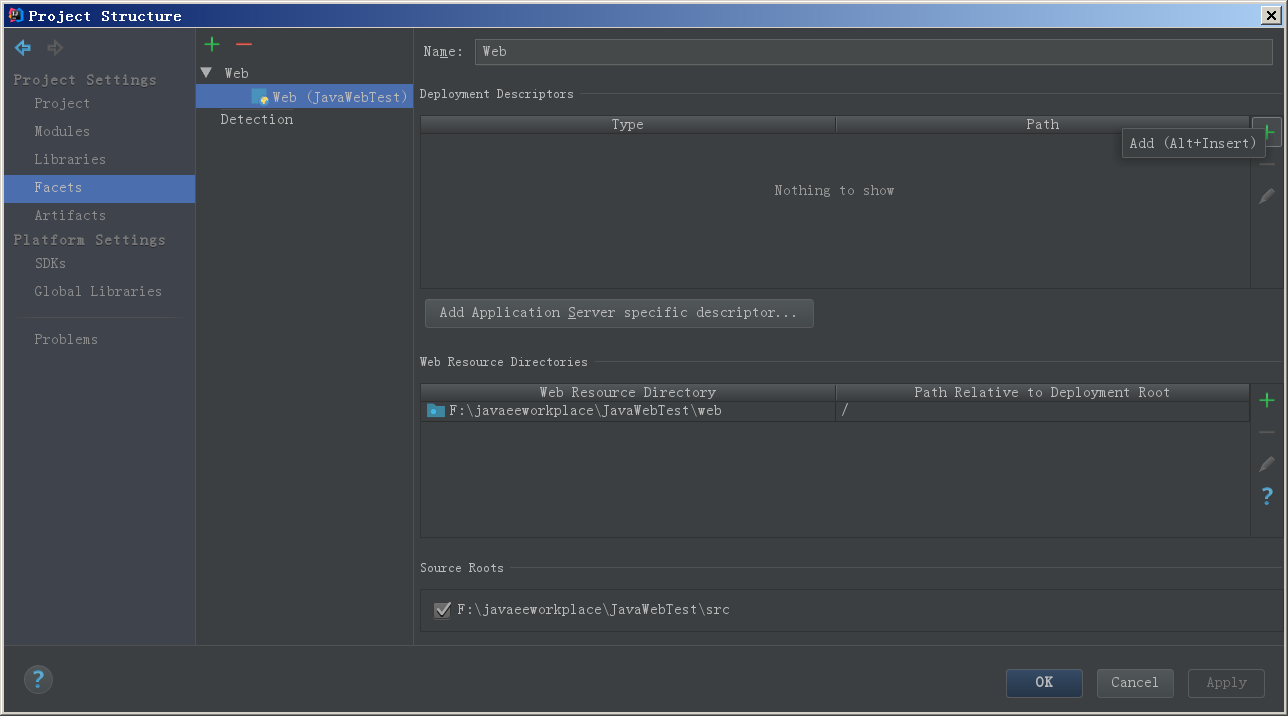Edit deployment descriptor with pencil icon

pyautogui.click(x=1267, y=196)
